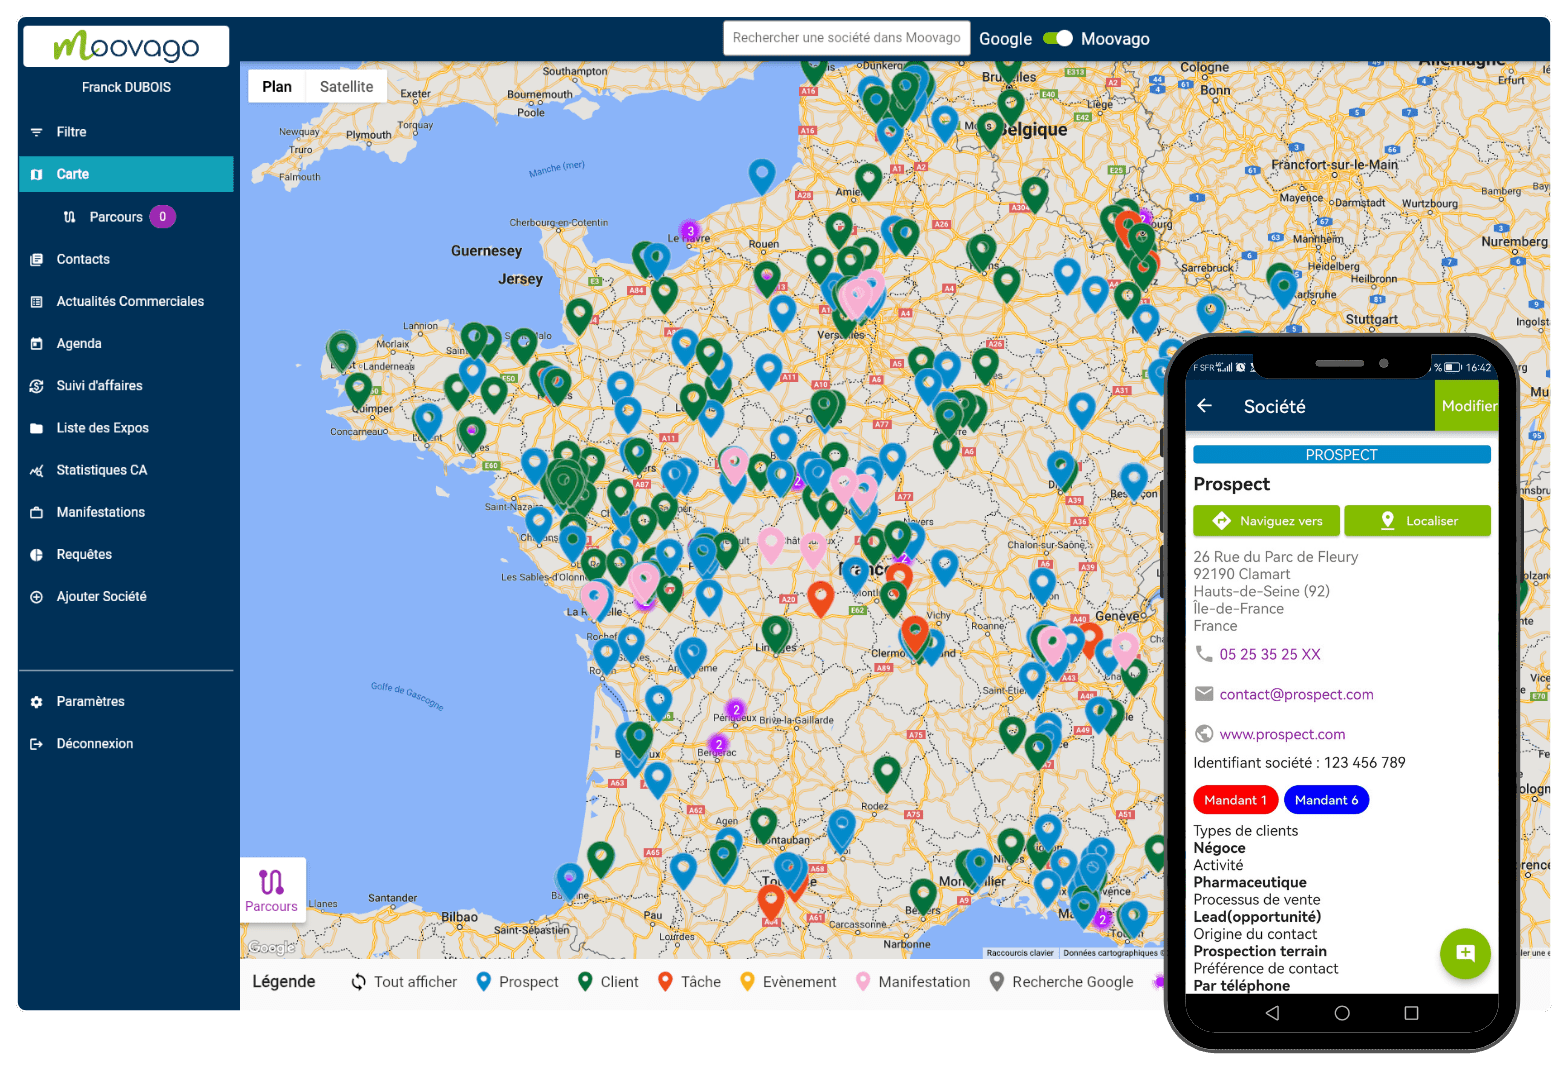The image size is (1568, 1080).
Task: Click the orange Tâche legend pin
Action: 666,982
